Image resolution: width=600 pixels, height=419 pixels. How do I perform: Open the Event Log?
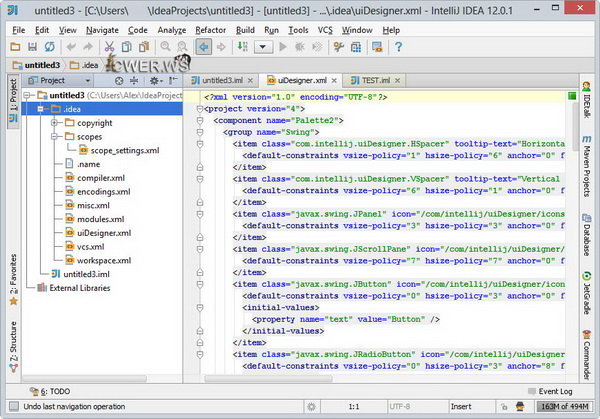(x=550, y=391)
